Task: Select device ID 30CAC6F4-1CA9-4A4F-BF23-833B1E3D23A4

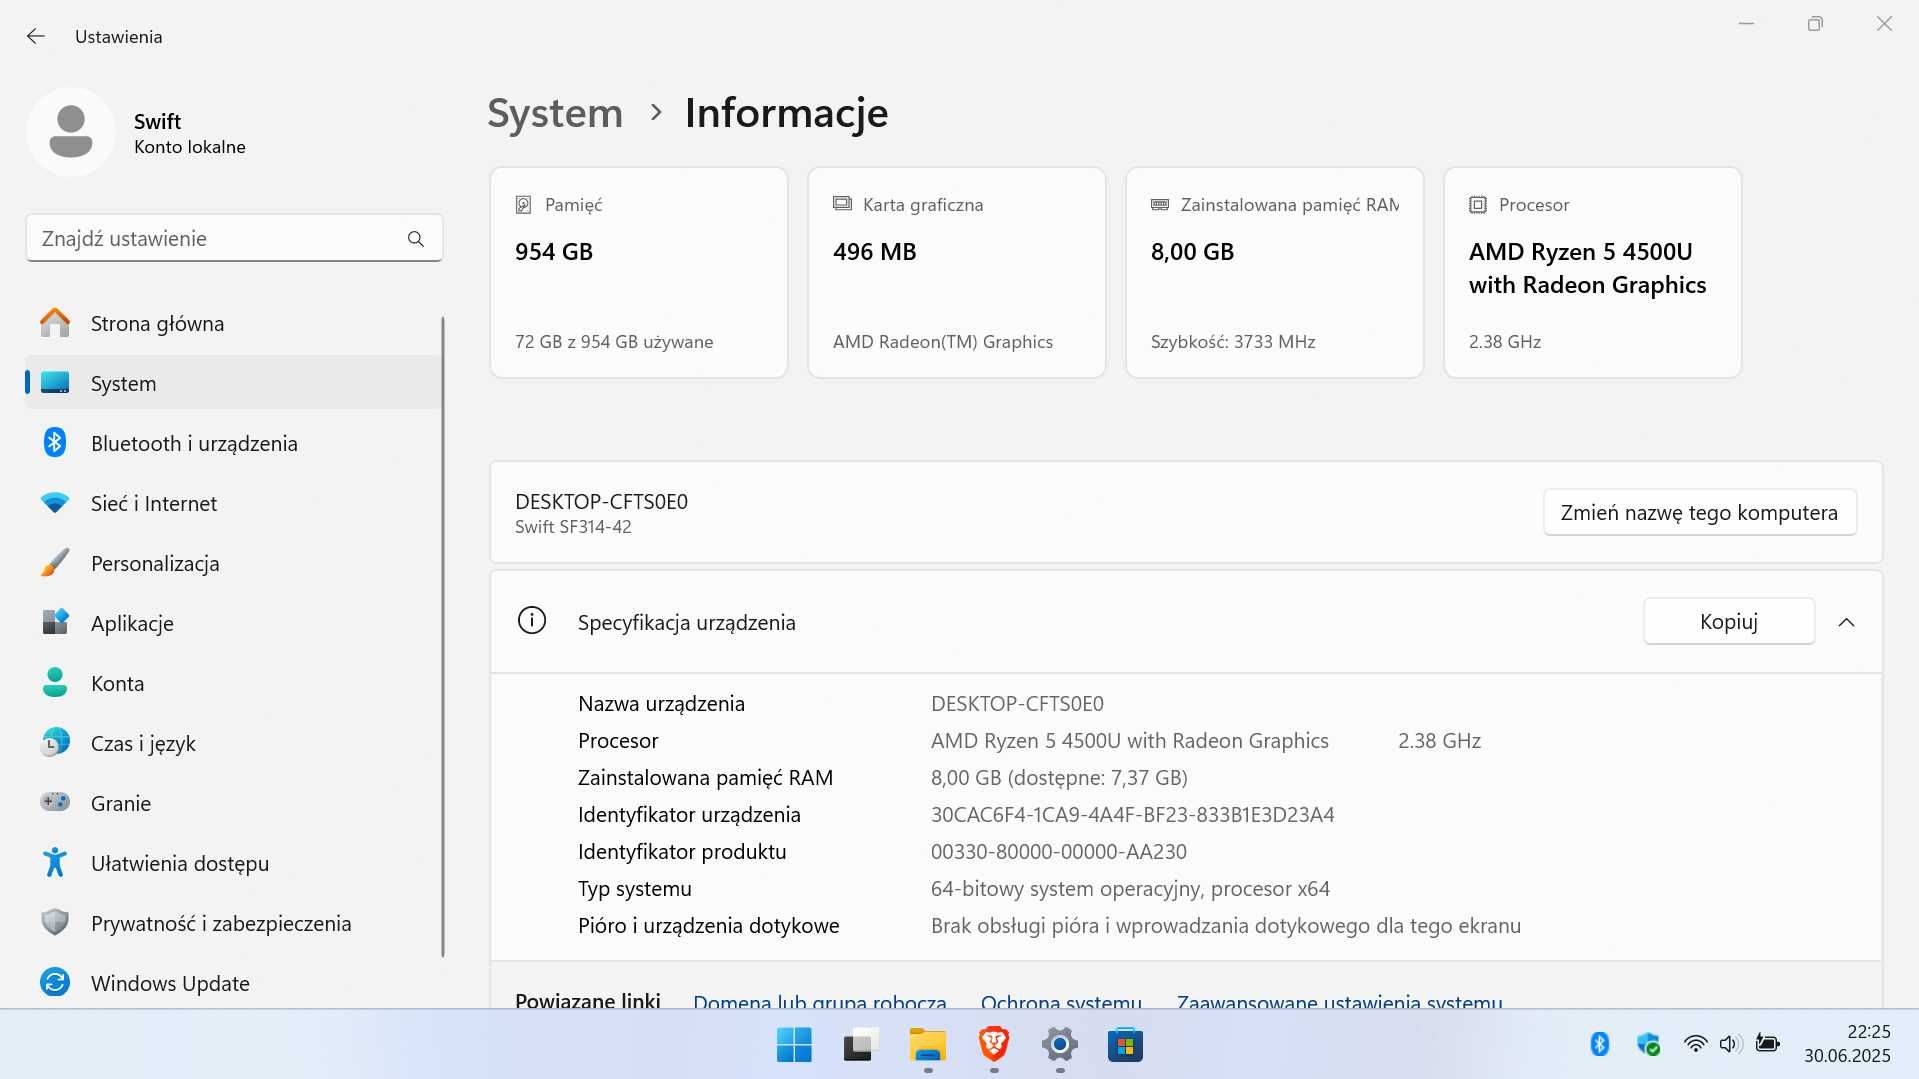Action: pyautogui.click(x=1132, y=815)
